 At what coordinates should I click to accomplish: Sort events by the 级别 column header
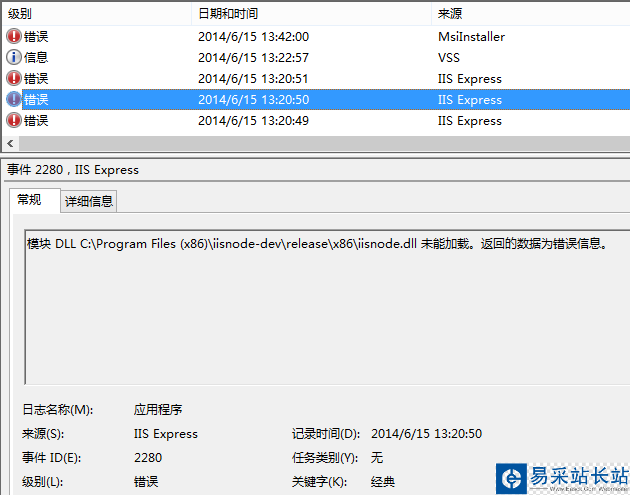click(x=96, y=14)
